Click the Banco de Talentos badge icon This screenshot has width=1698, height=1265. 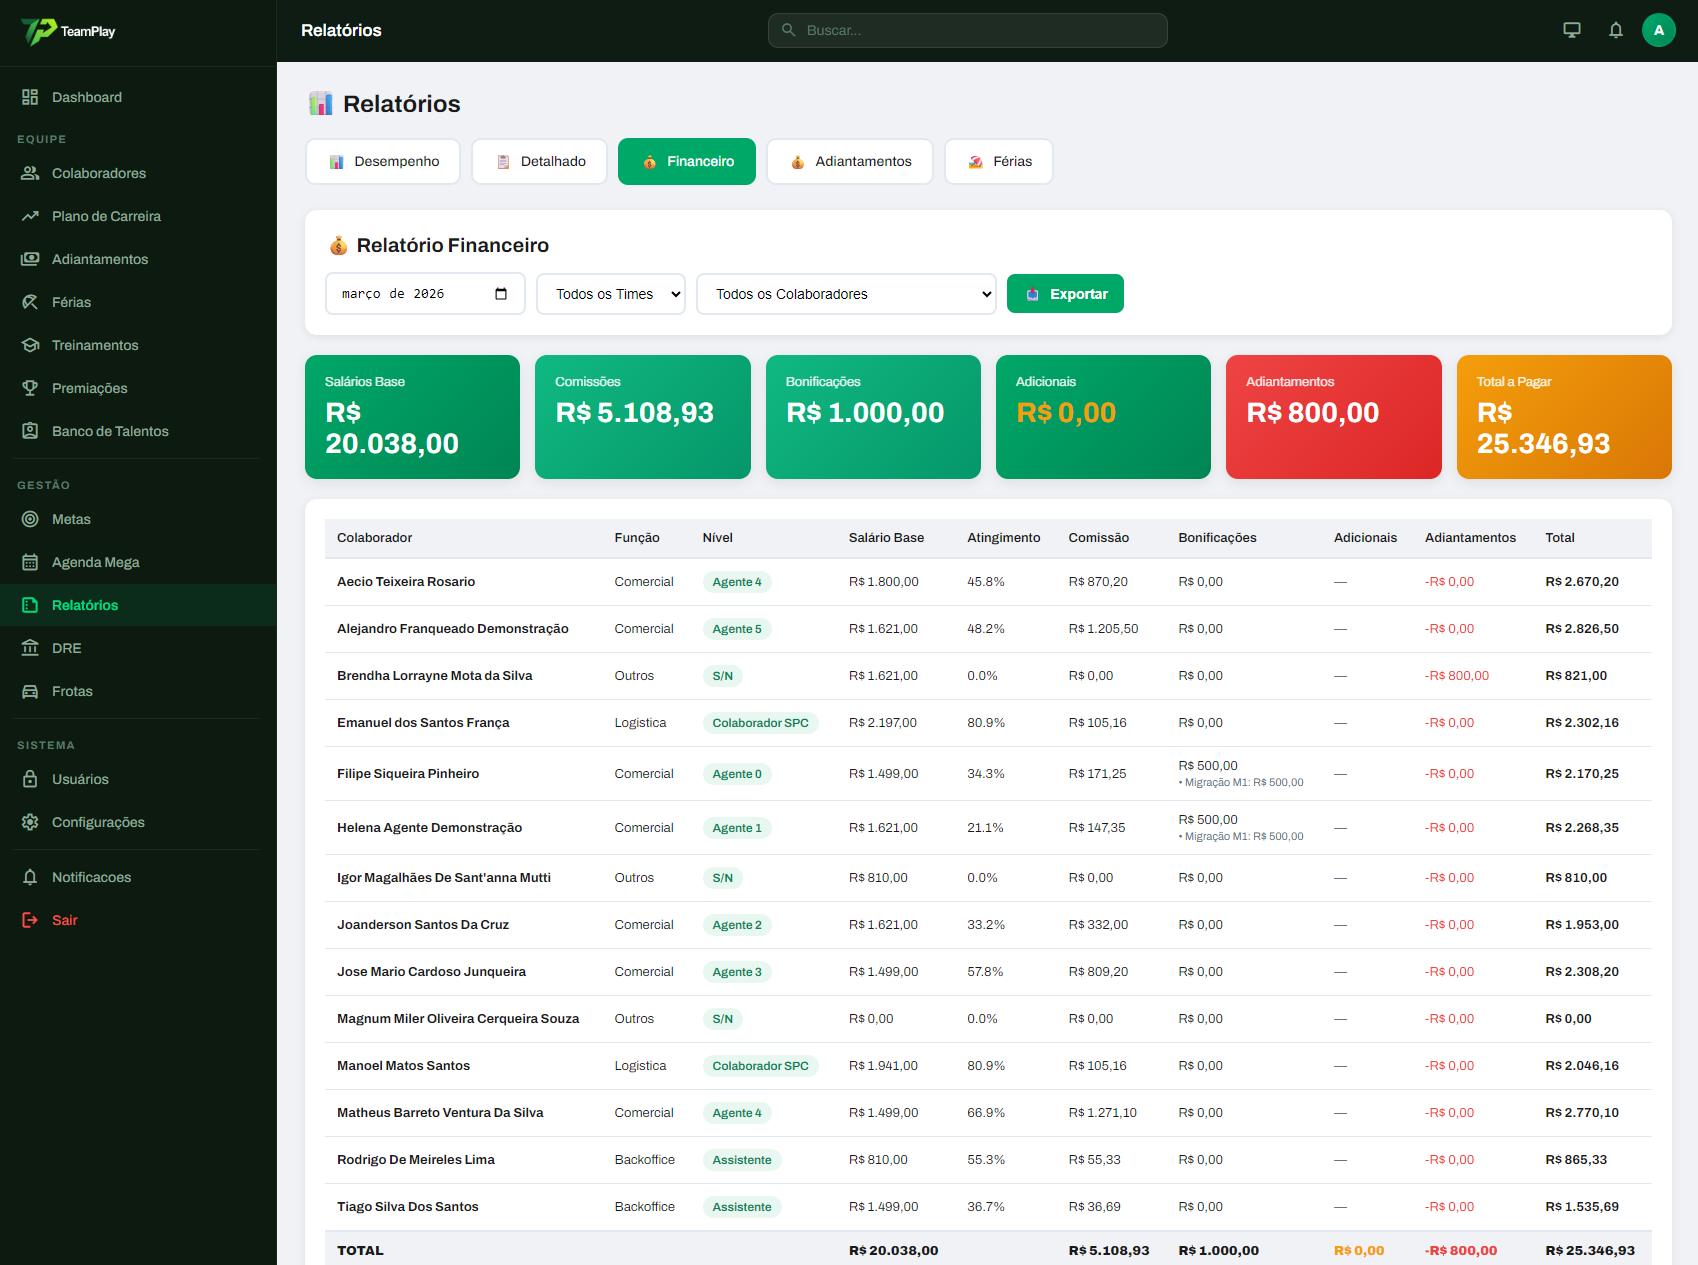(30, 431)
